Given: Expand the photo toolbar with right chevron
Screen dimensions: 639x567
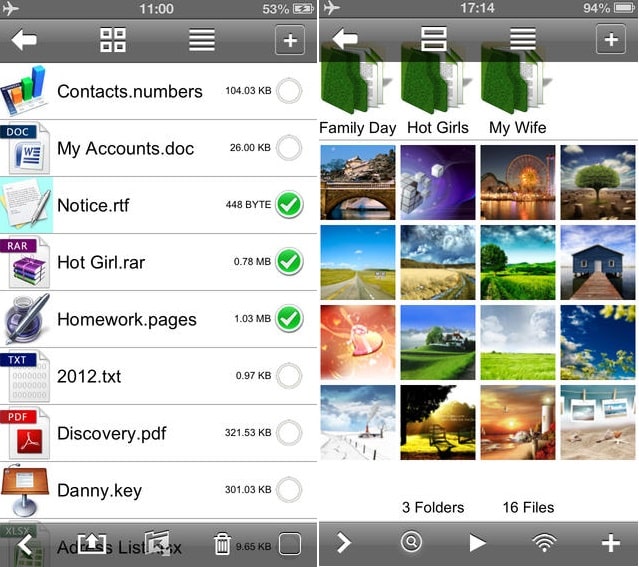Looking at the screenshot, I should click(344, 543).
